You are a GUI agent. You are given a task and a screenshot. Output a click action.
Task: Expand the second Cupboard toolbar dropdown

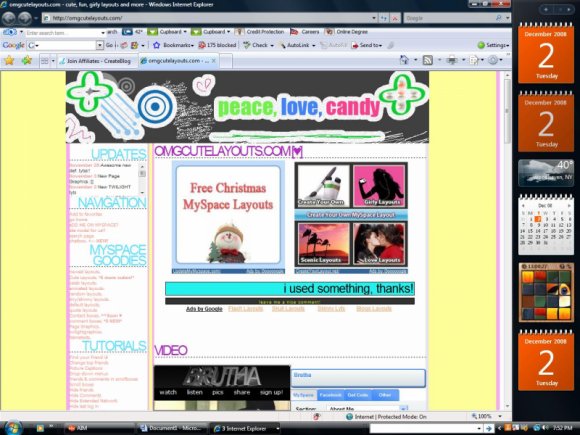228,32
